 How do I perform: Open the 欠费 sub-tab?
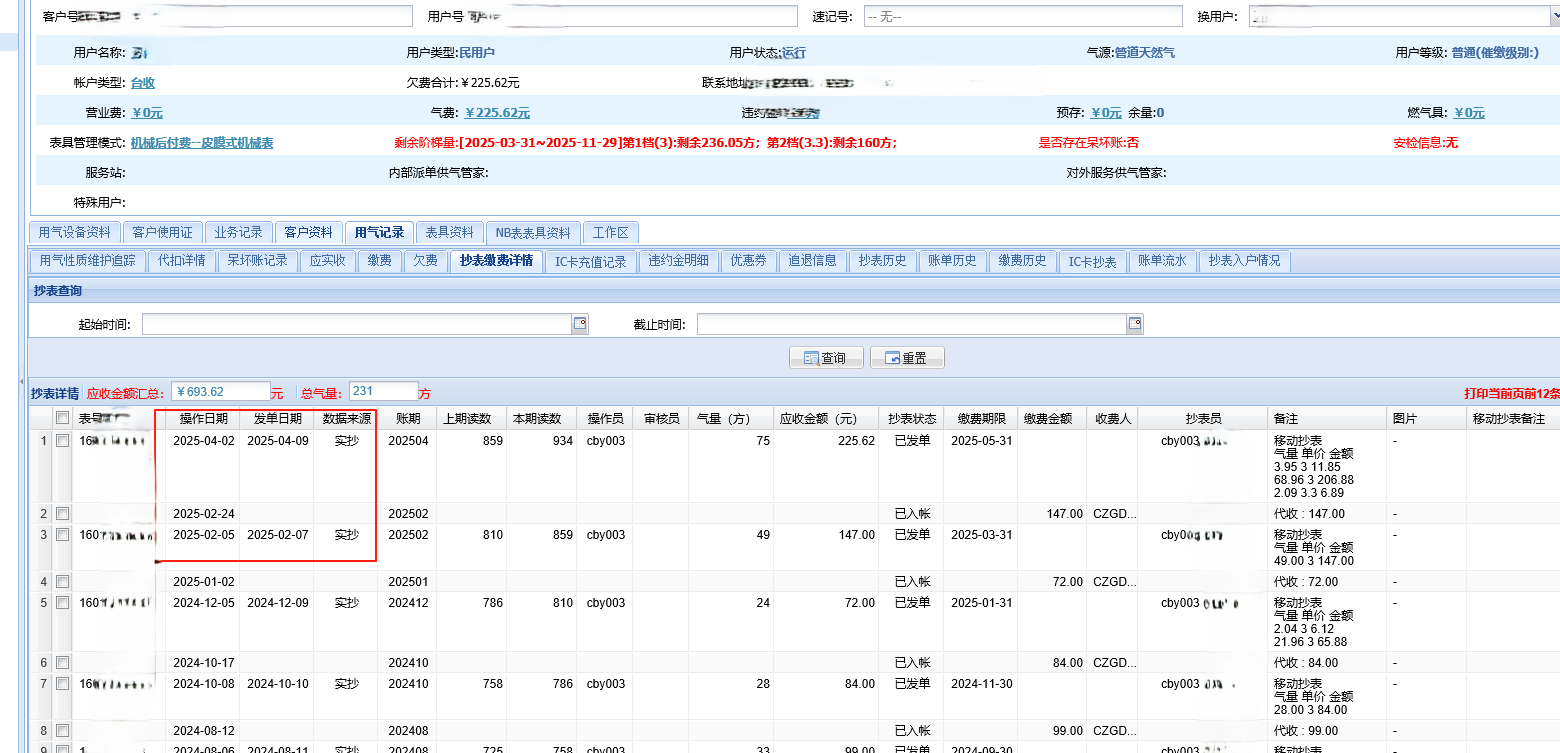(x=426, y=261)
